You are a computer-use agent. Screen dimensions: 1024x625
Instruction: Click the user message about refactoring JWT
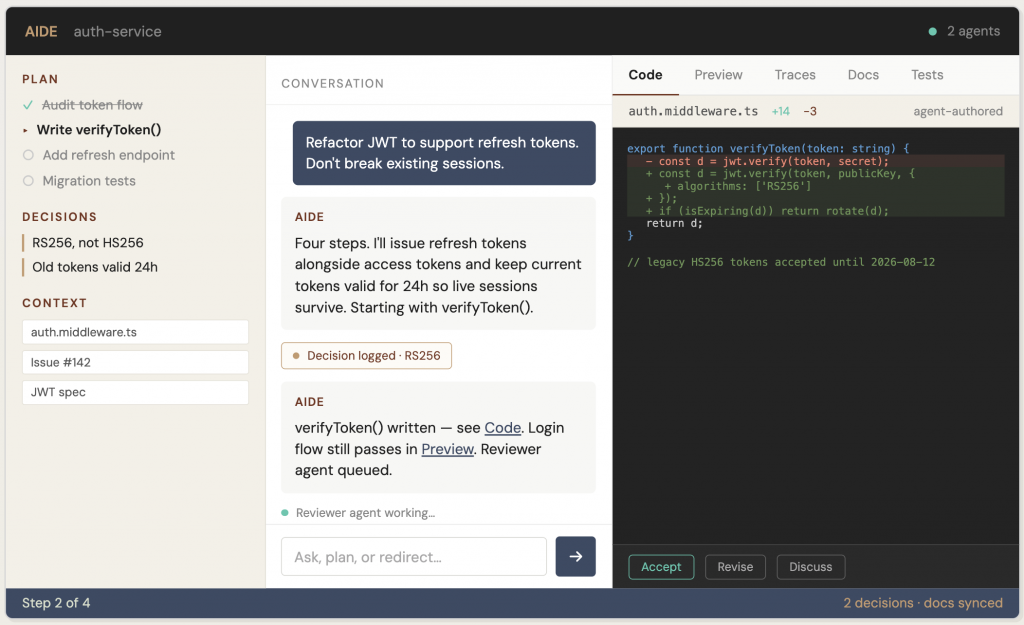(x=444, y=153)
